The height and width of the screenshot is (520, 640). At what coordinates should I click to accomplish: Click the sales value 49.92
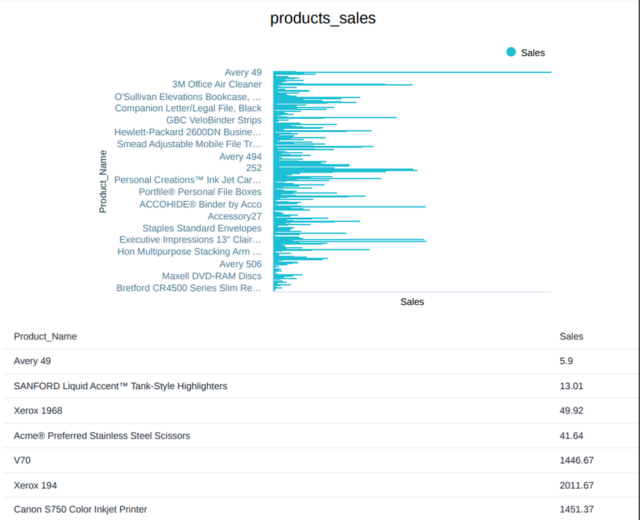571,411
